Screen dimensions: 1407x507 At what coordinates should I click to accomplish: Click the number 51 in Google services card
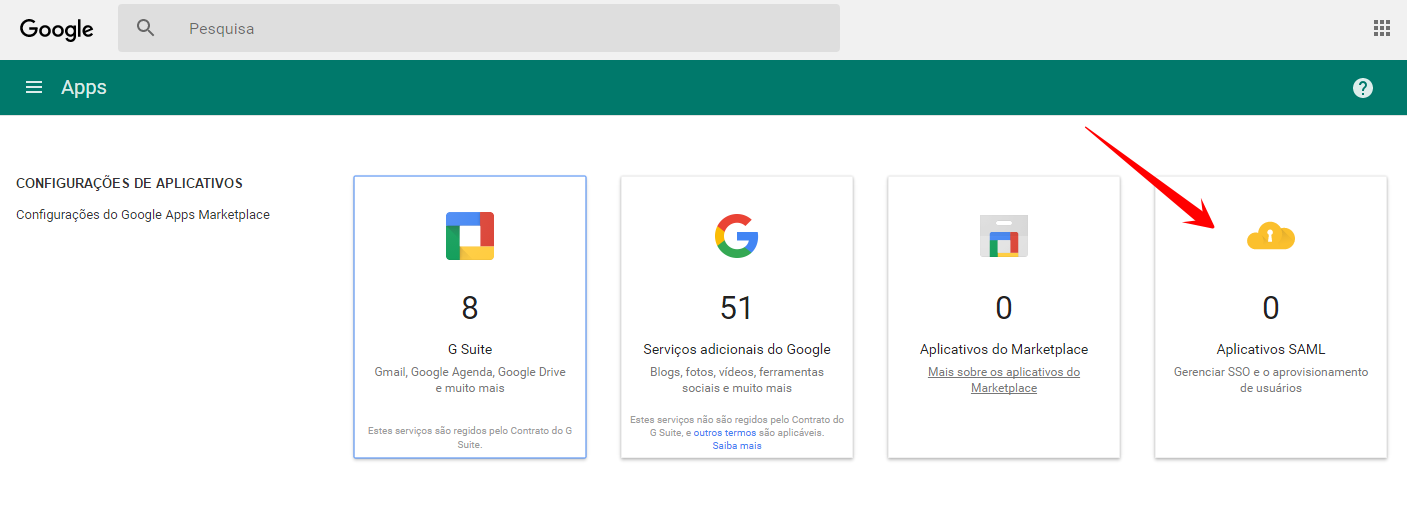click(x=737, y=307)
